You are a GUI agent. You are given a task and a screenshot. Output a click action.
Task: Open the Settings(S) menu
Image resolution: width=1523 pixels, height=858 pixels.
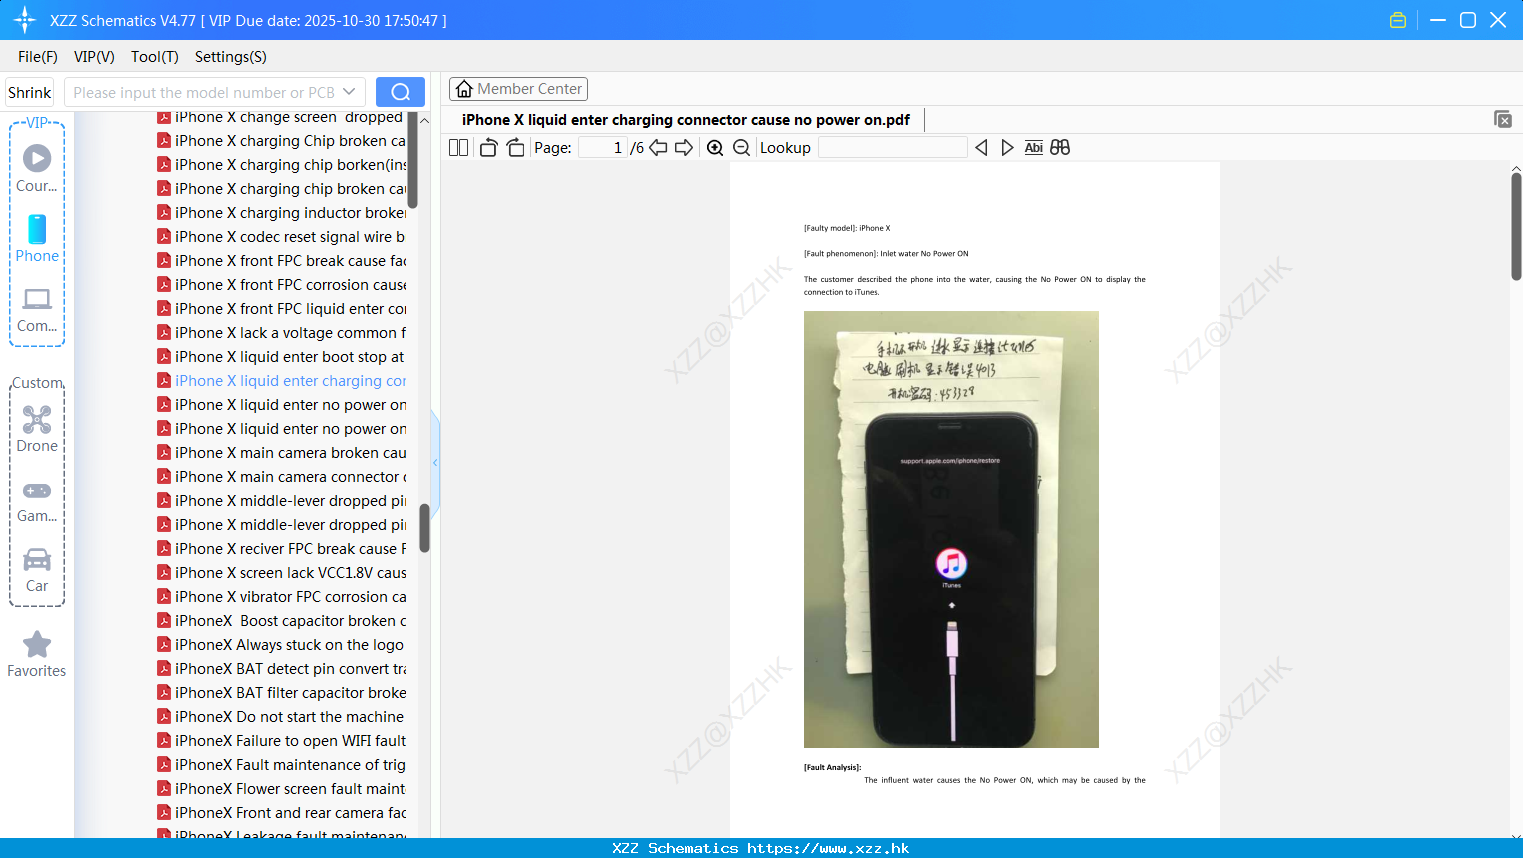(x=231, y=57)
